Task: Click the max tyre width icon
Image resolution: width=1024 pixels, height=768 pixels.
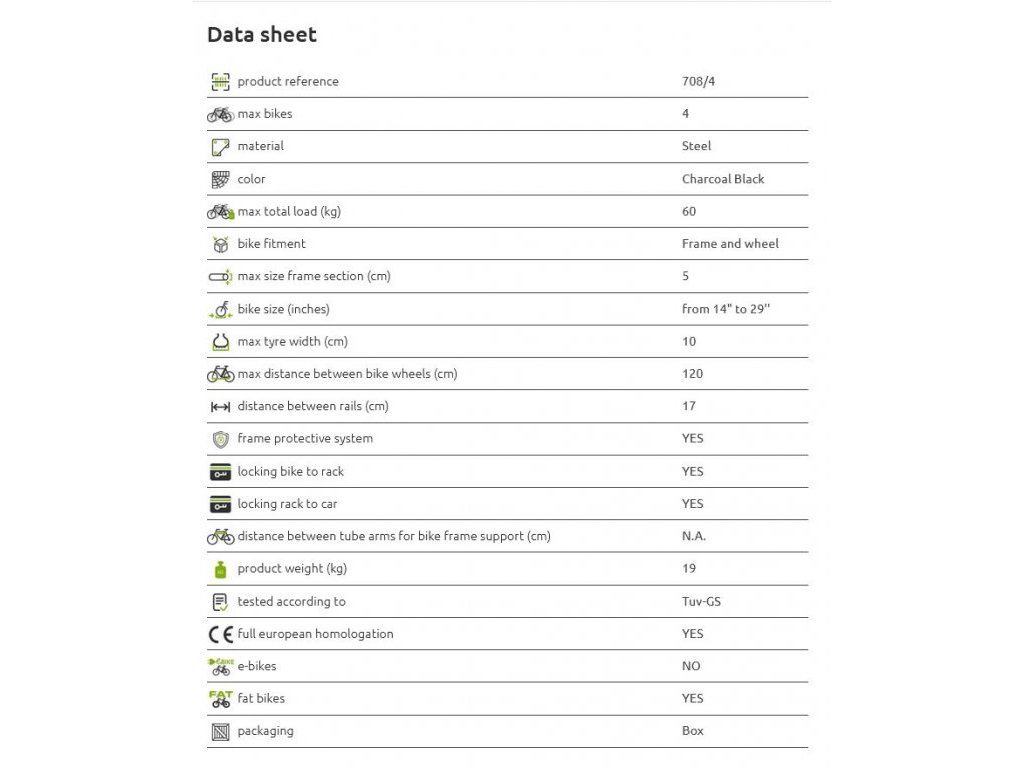Action: (220, 342)
